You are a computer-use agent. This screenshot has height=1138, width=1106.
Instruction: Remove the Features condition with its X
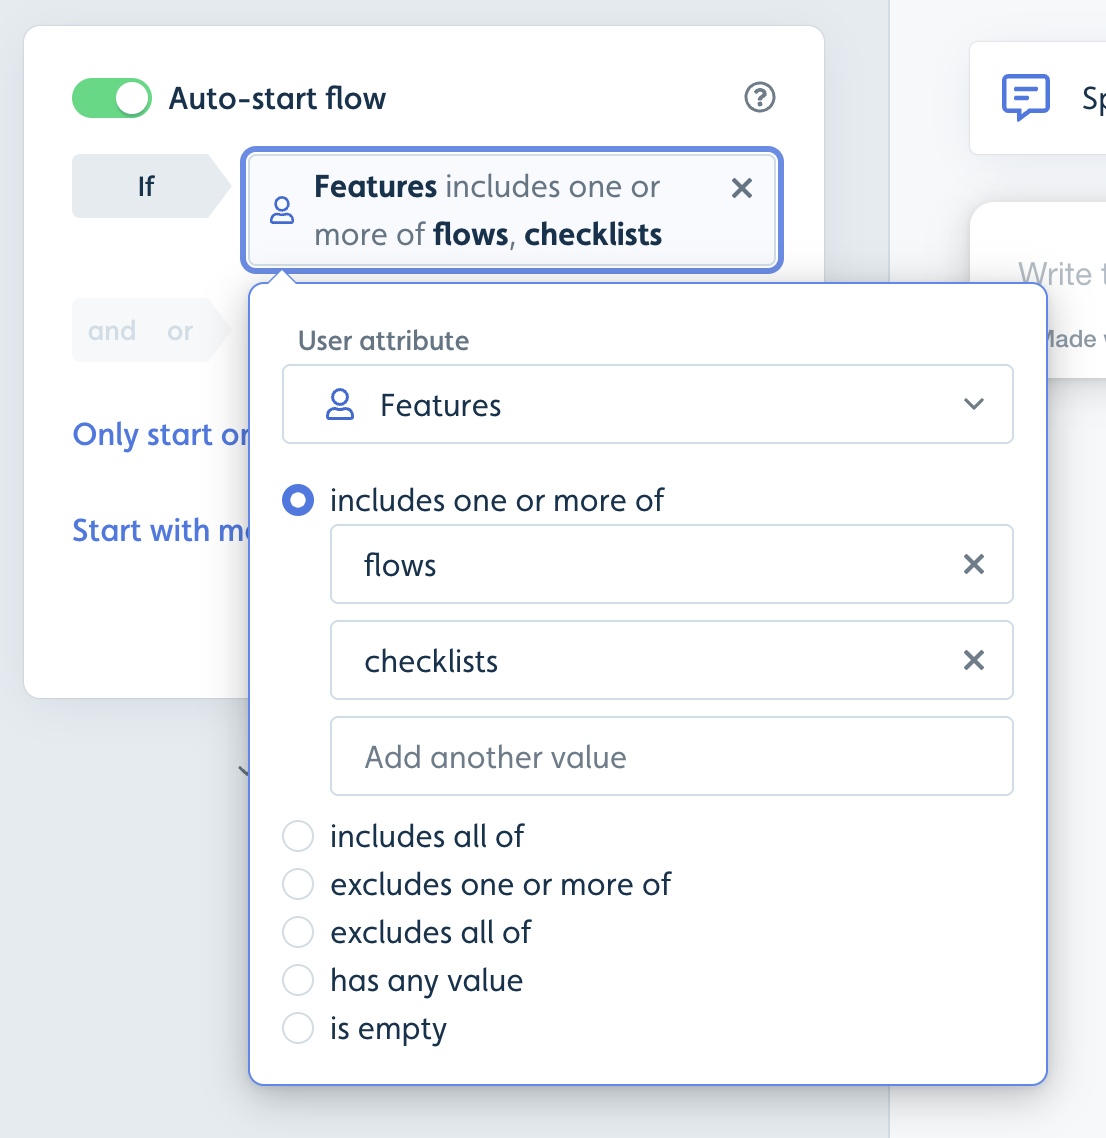click(x=742, y=188)
